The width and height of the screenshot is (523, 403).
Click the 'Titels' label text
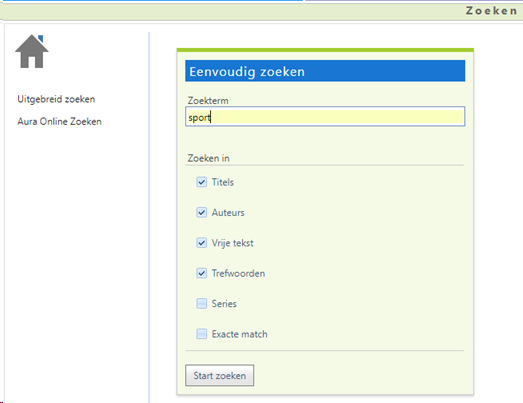223,182
